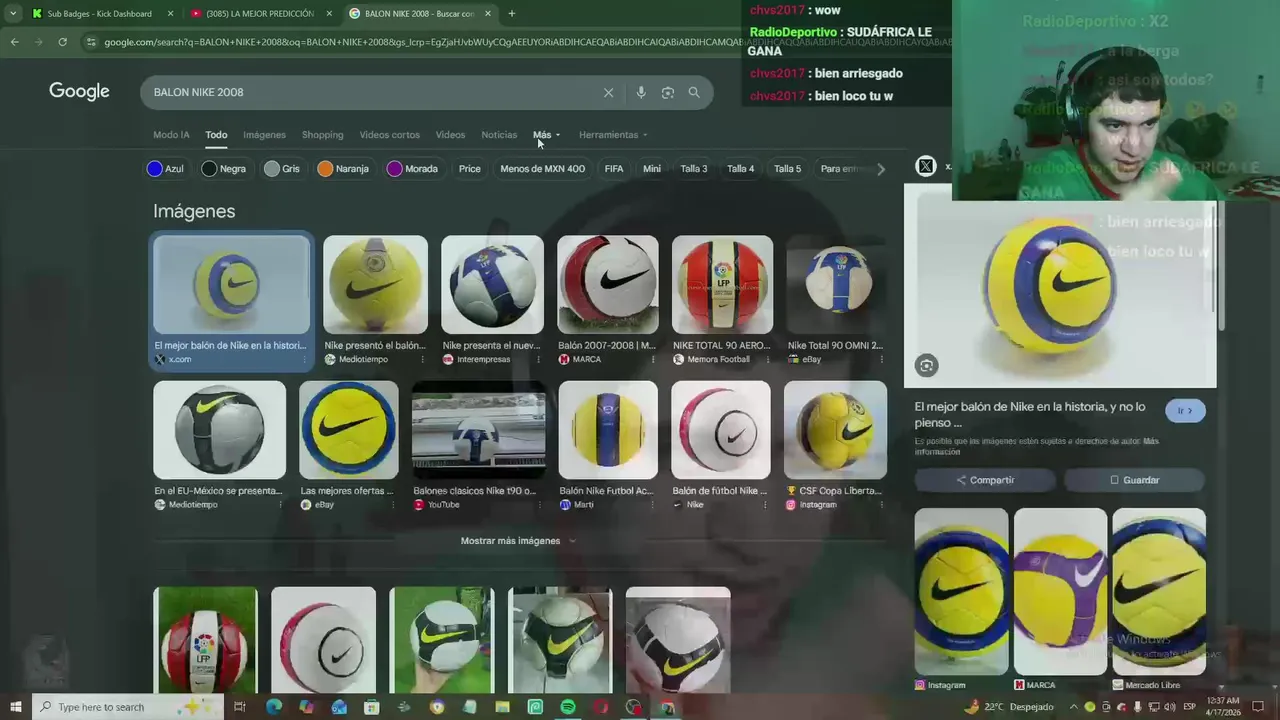Switch to the LA MEJOR PREDICCIÓN tab
The image size is (1280, 720).
(x=260, y=13)
